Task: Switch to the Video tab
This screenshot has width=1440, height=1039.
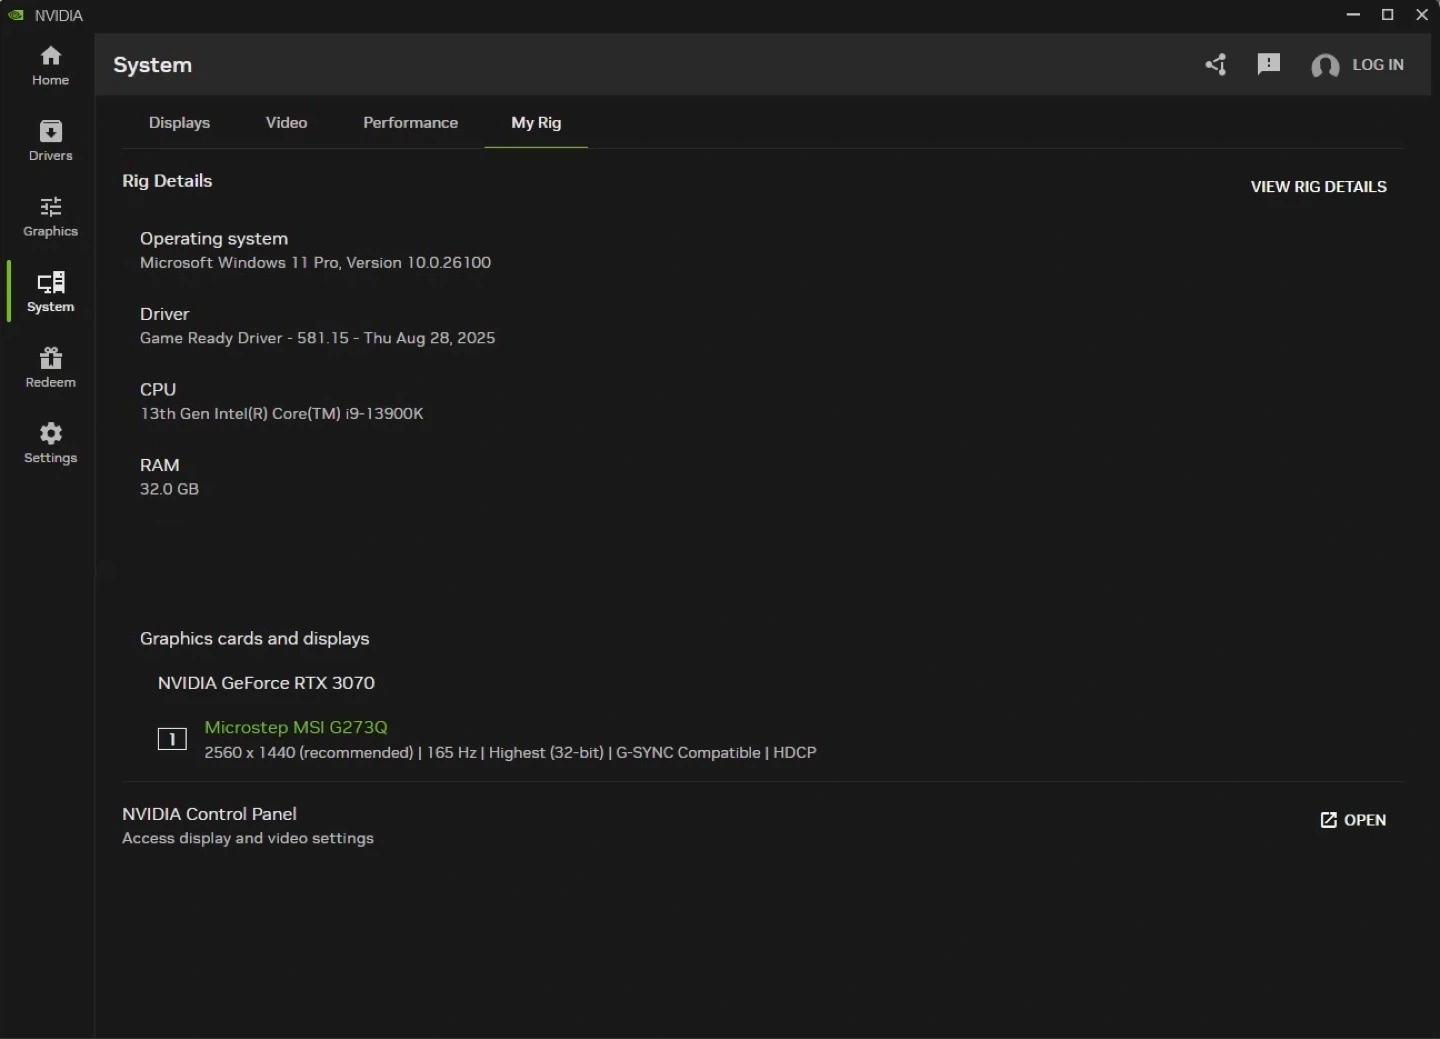Action: click(x=286, y=123)
